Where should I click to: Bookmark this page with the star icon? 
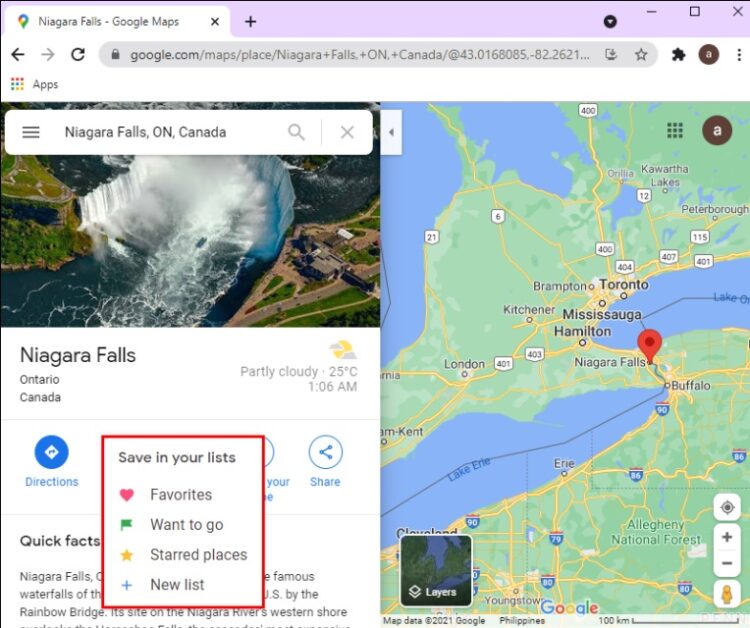[x=641, y=55]
